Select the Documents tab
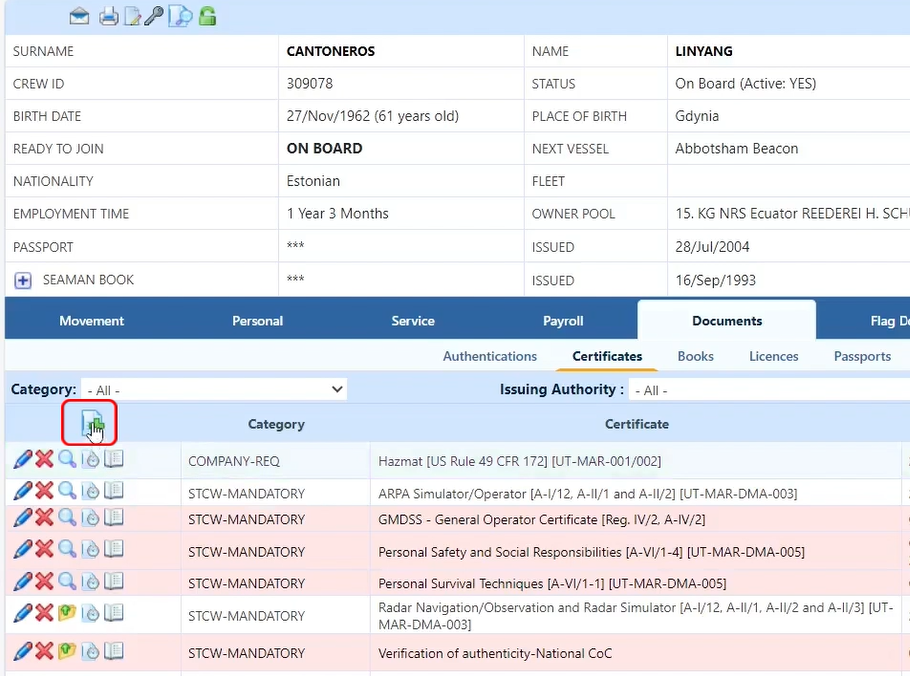Image resolution: width=910 pixels, height=676 pixels. tap(727, 321)
